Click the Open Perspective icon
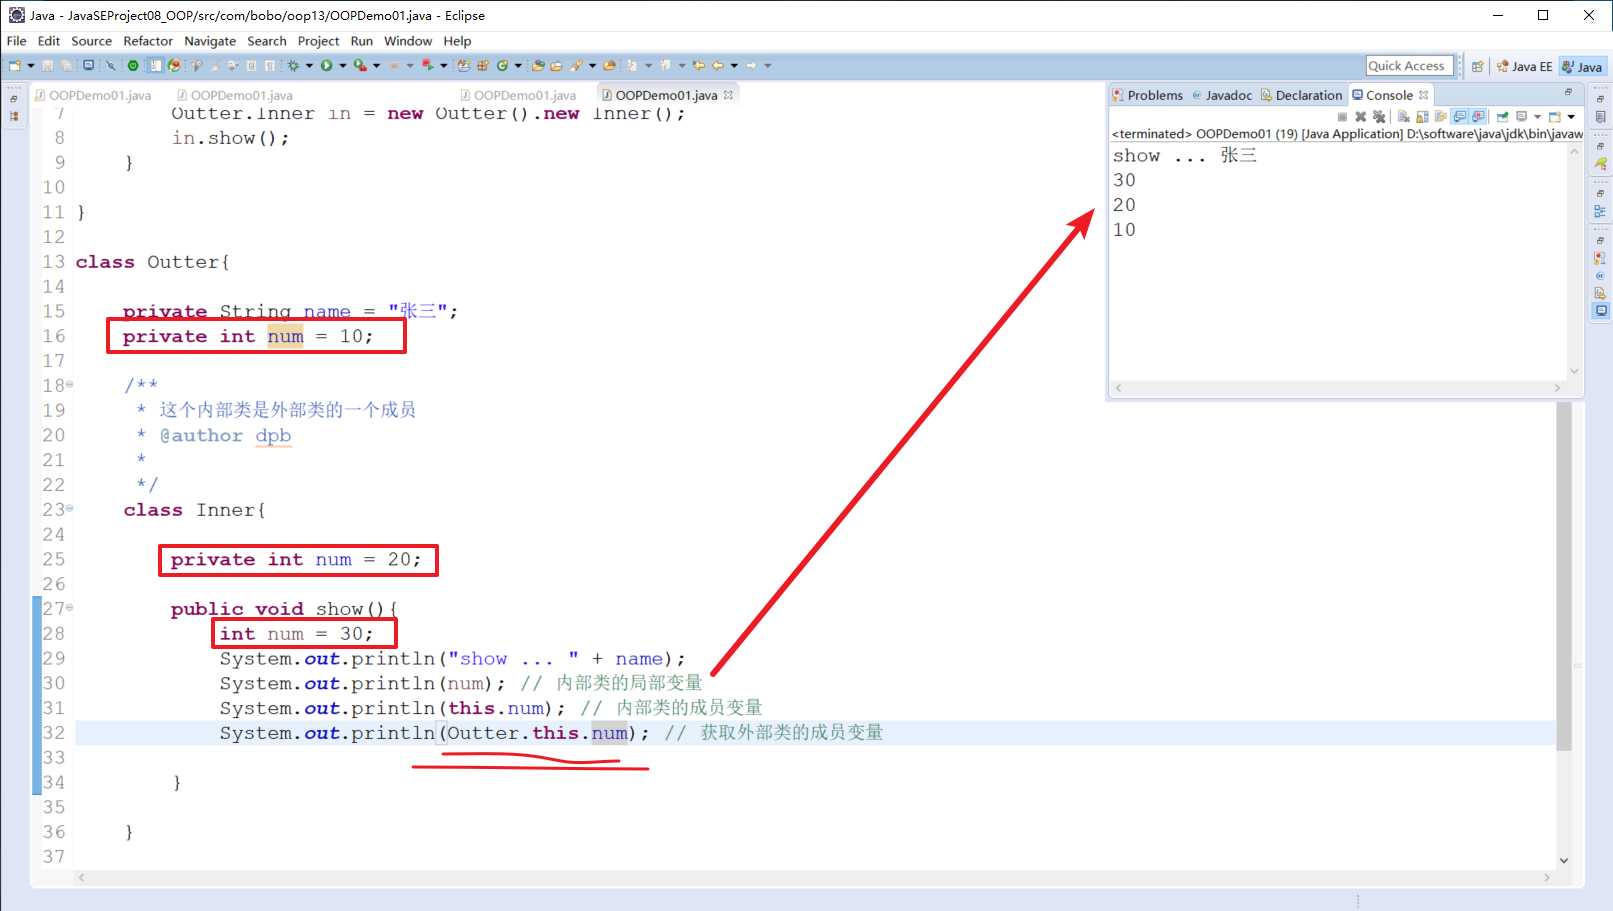 (x=1478, y=66)
